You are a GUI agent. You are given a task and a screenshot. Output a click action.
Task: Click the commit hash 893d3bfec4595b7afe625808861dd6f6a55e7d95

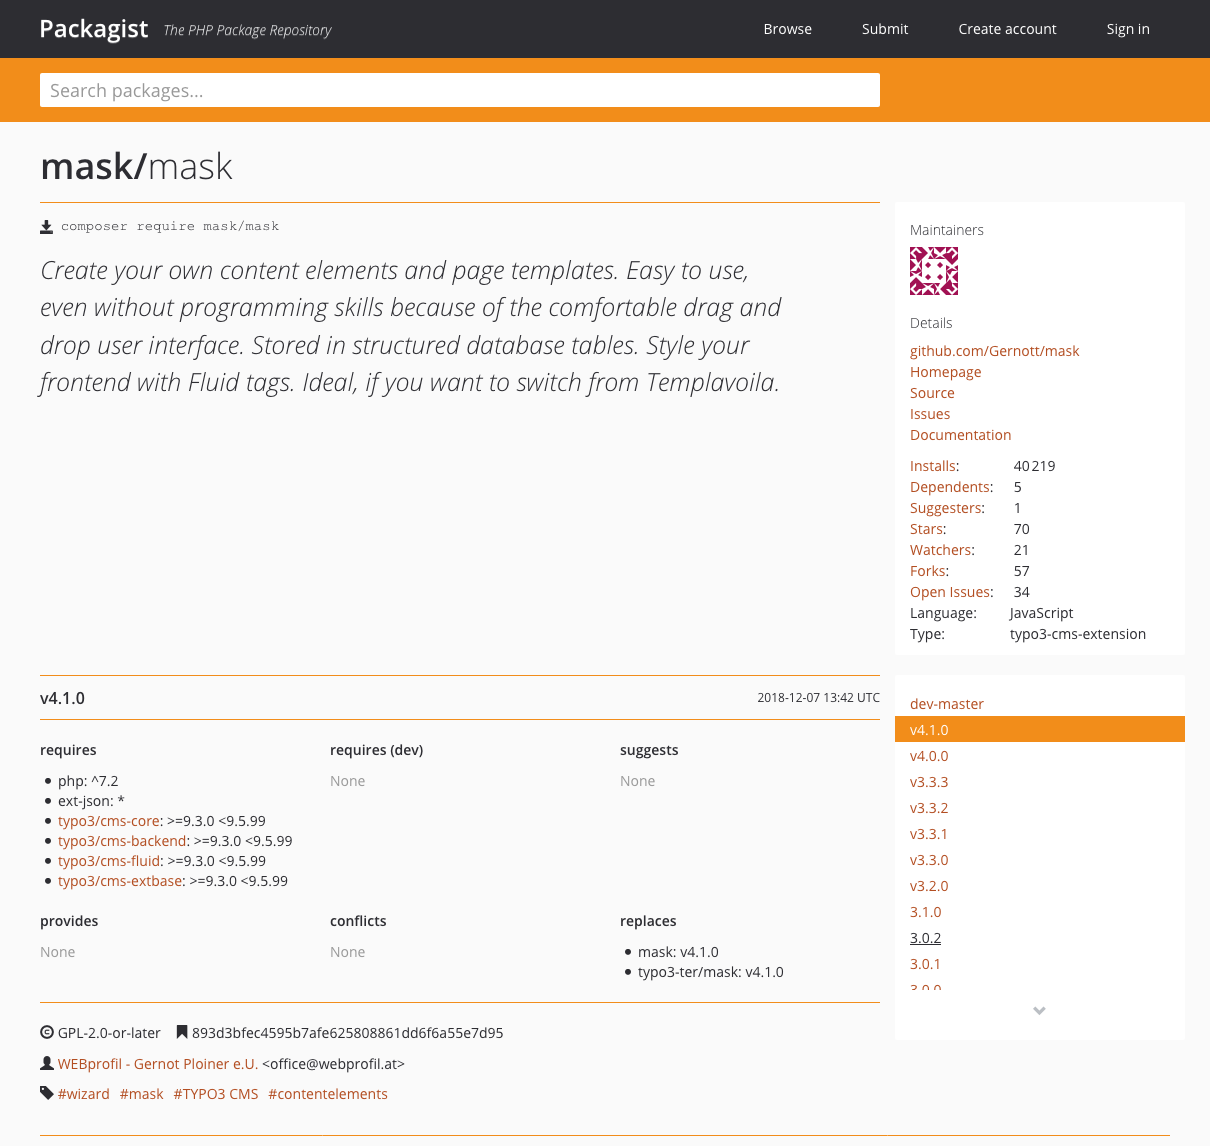point(348,1033)
